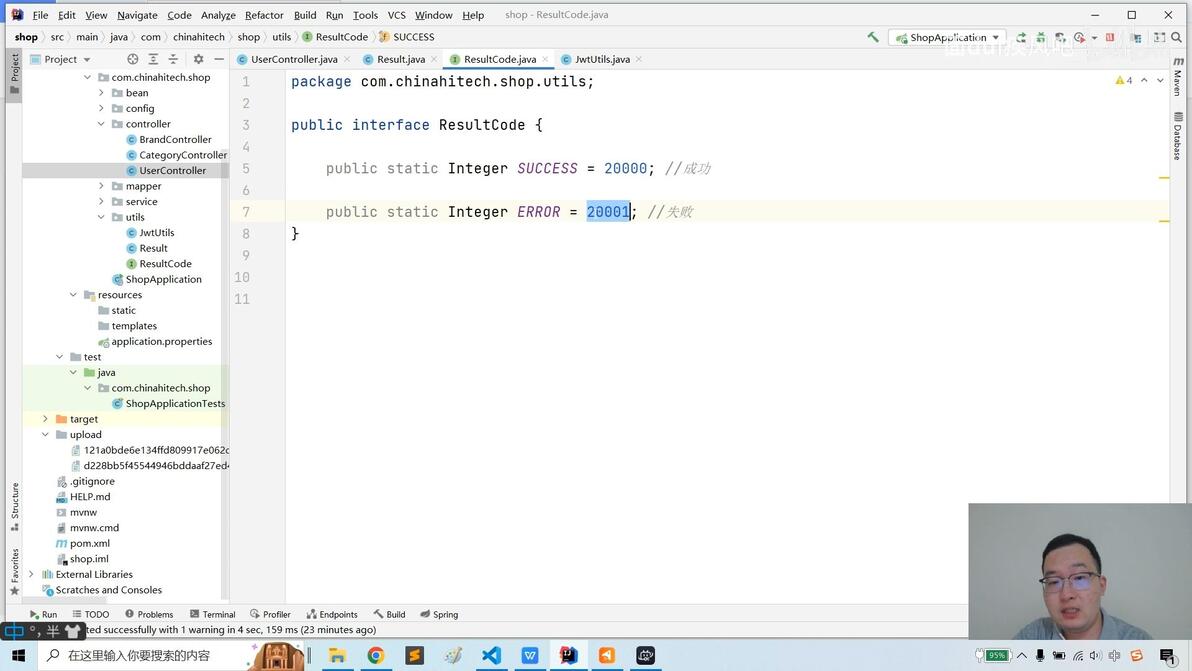Expand the mapper package folder
This screenshot has height=671, width=1192.
click(101, 185)
